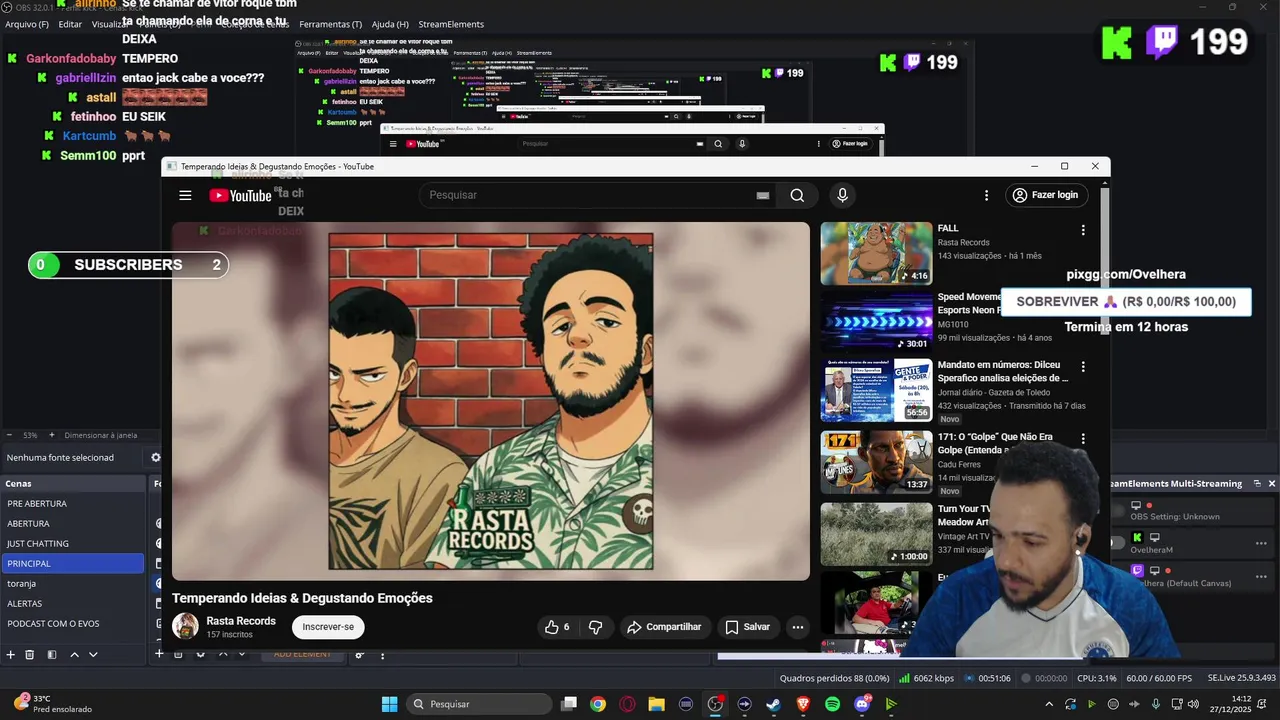Screen dimensions: 1280x720
Task: Activate YouTube voice search microphone
Action: [842, 195]
